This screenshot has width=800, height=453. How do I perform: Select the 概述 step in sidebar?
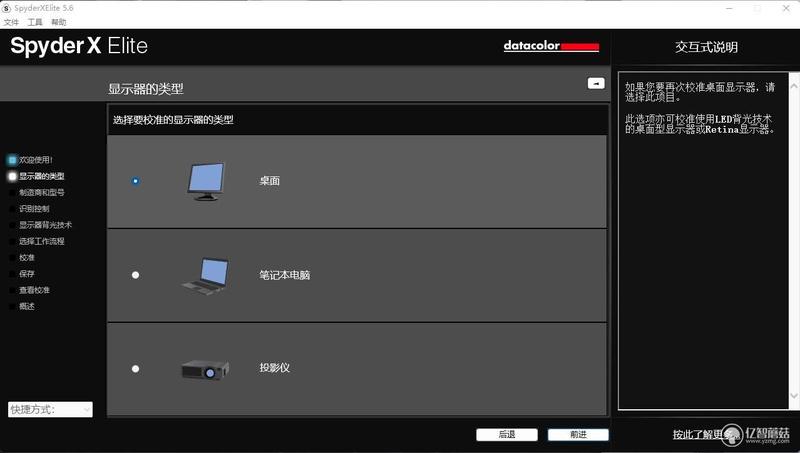click(27, 307)
